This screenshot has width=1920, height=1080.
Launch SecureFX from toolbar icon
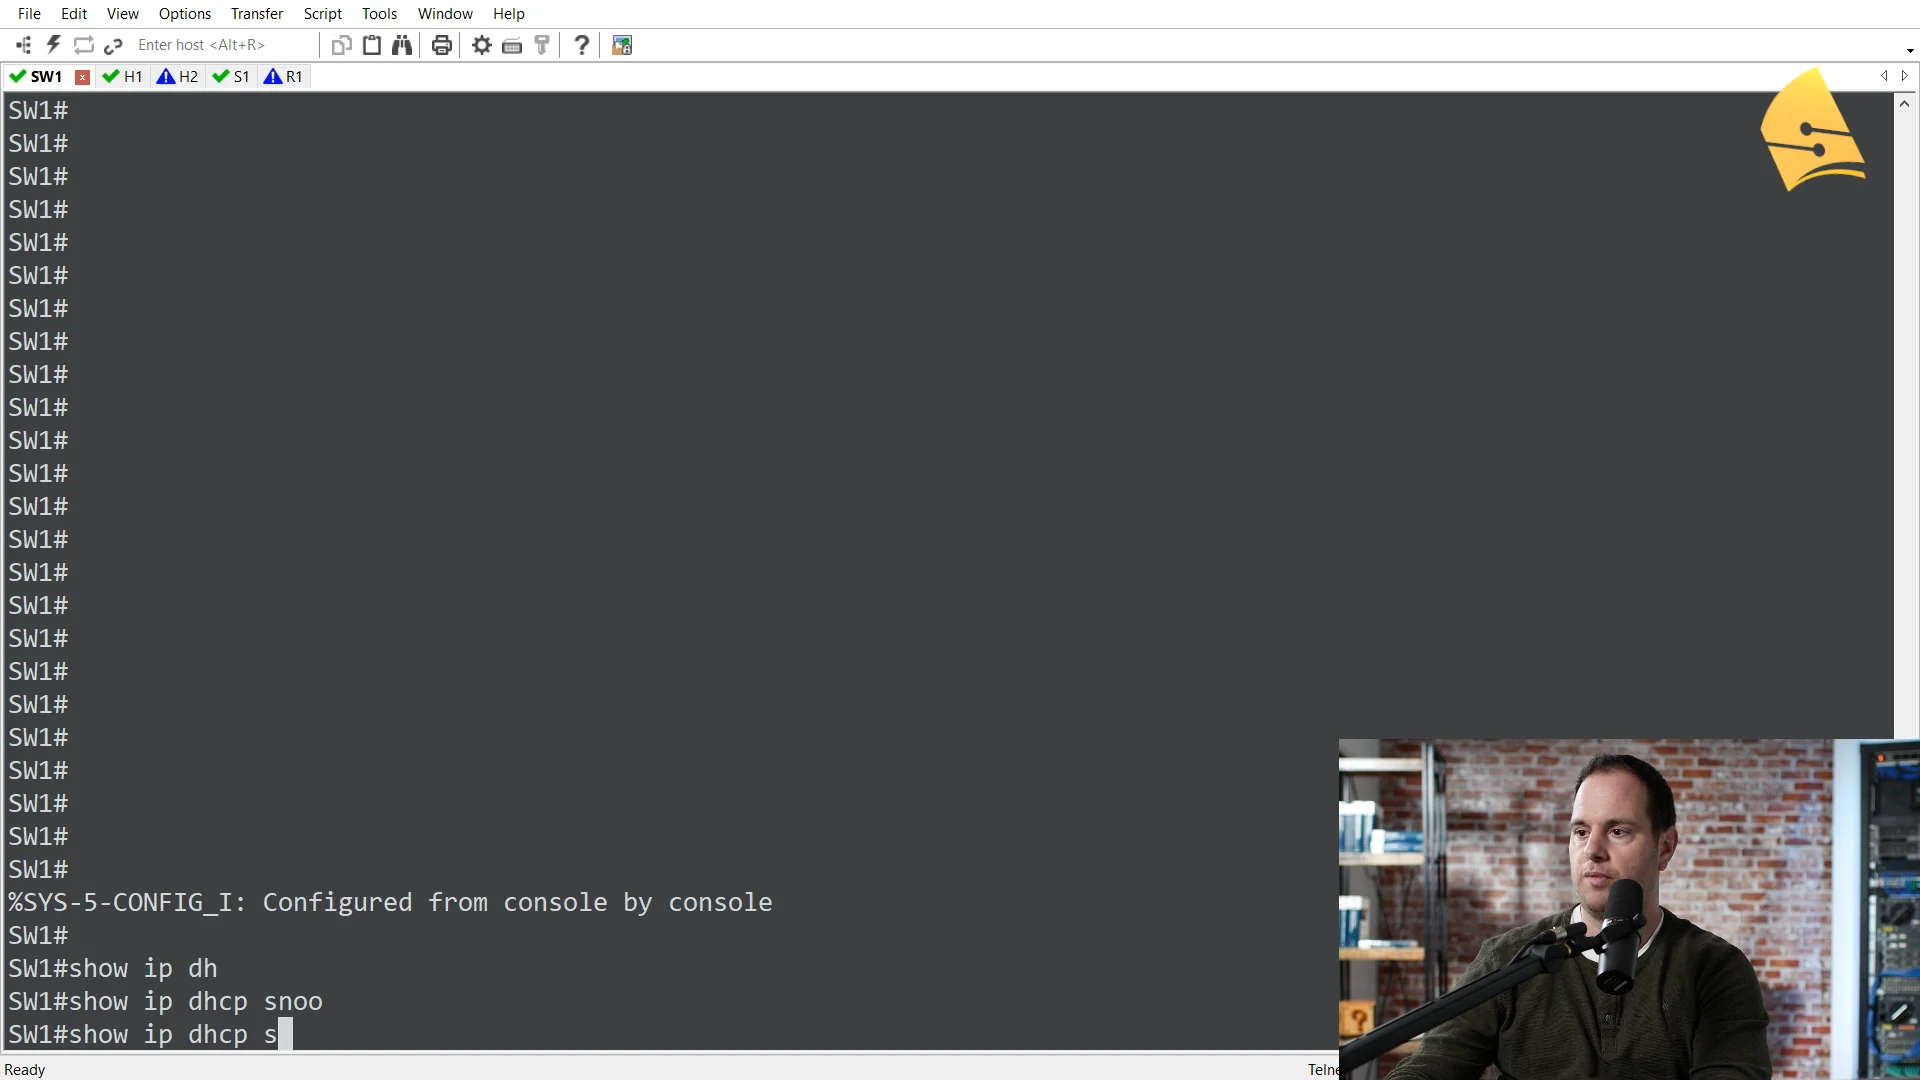(622, 45)
